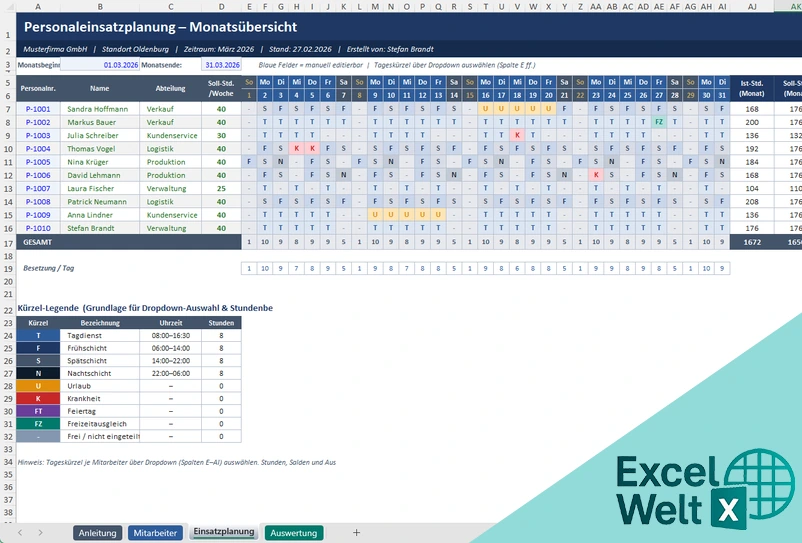Image resolution: width=802 pixels, height=543 pixels.
Task: Select the Spätschicht legend cell
Action: pyautogui.click(x=100, y=361)
